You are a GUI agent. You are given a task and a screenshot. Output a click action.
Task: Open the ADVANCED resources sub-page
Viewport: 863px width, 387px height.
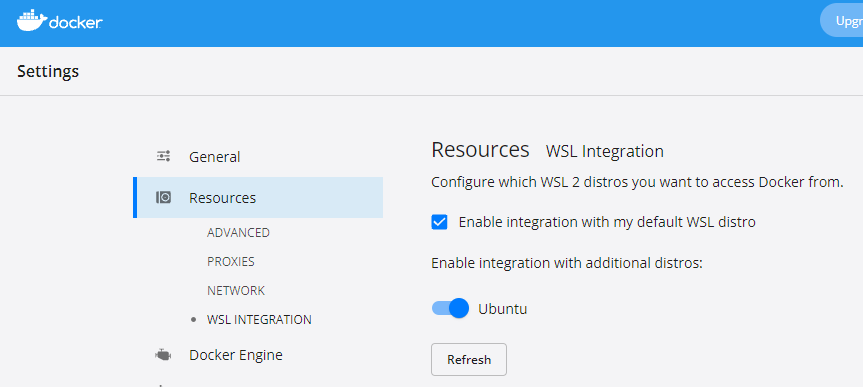[x=238, y=233]
